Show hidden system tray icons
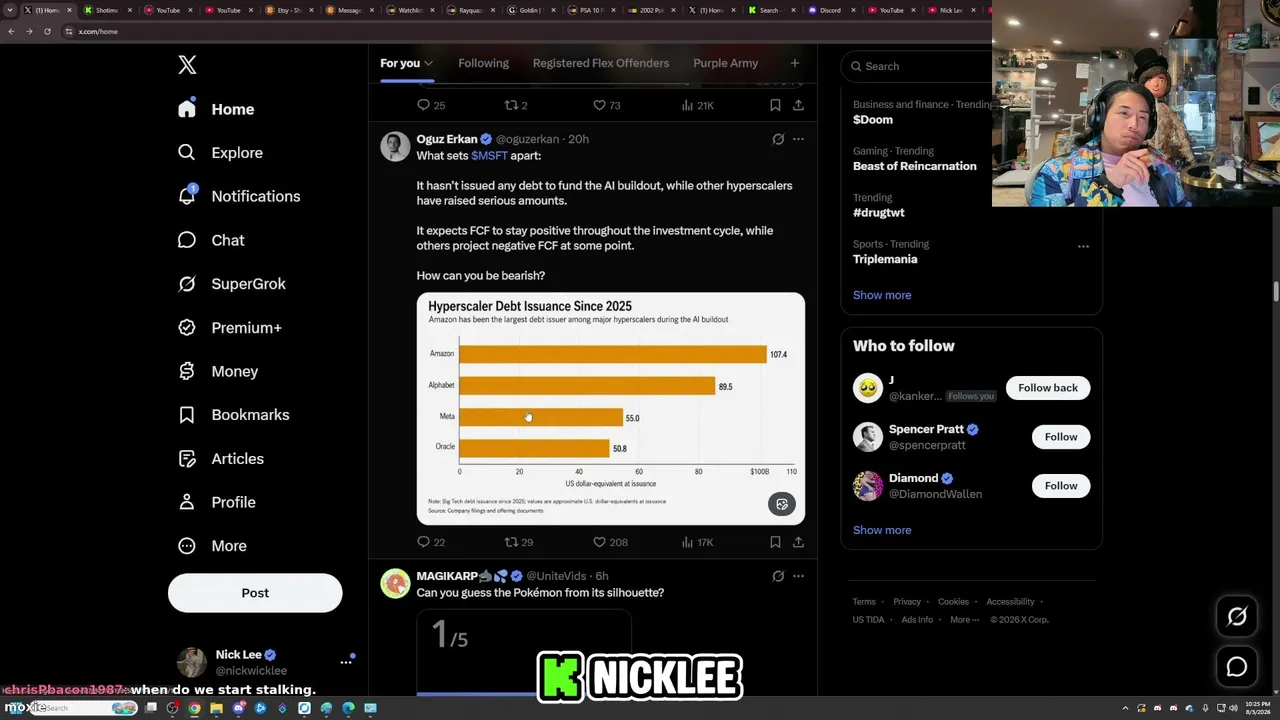This screenshot has height=720, width=1280. coord(1125,708)
